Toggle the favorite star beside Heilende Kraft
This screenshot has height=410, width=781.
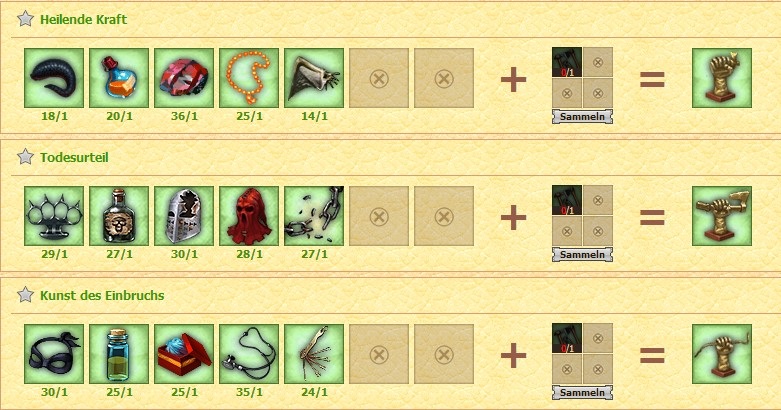(25, 19)
